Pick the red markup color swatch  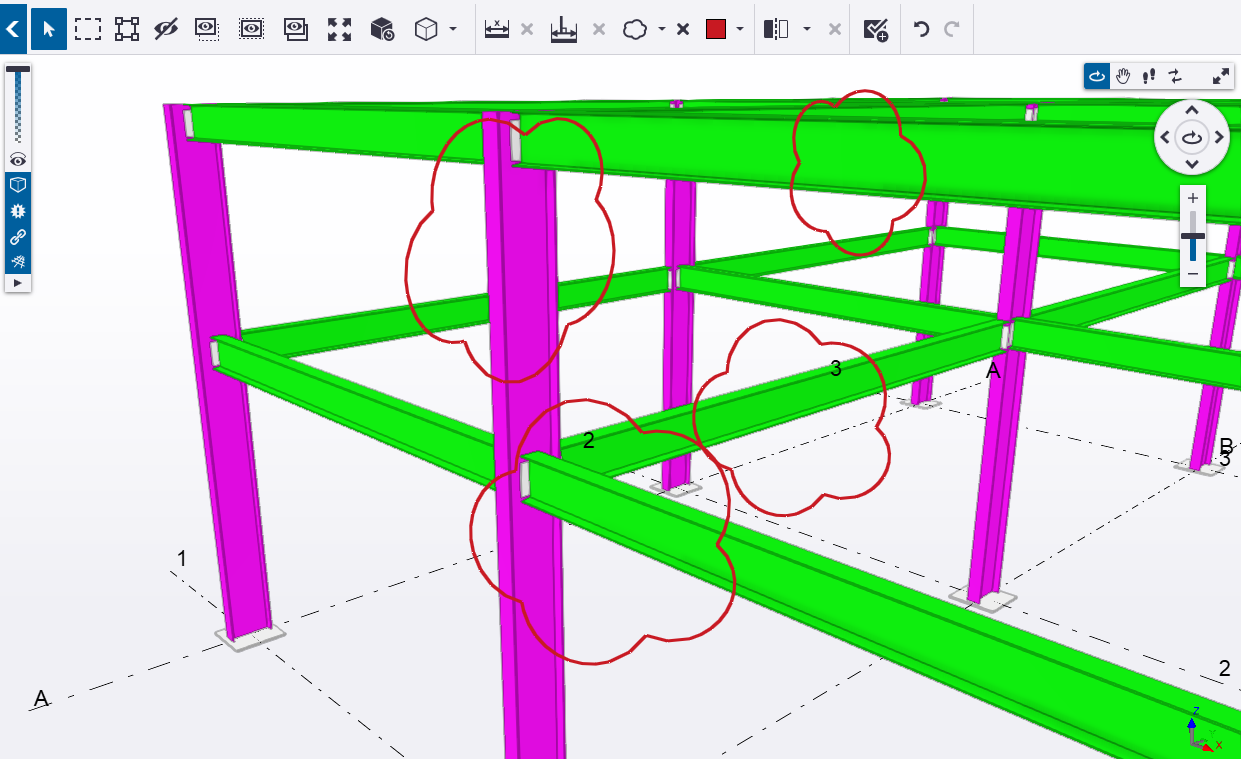(x=716, y=29)
